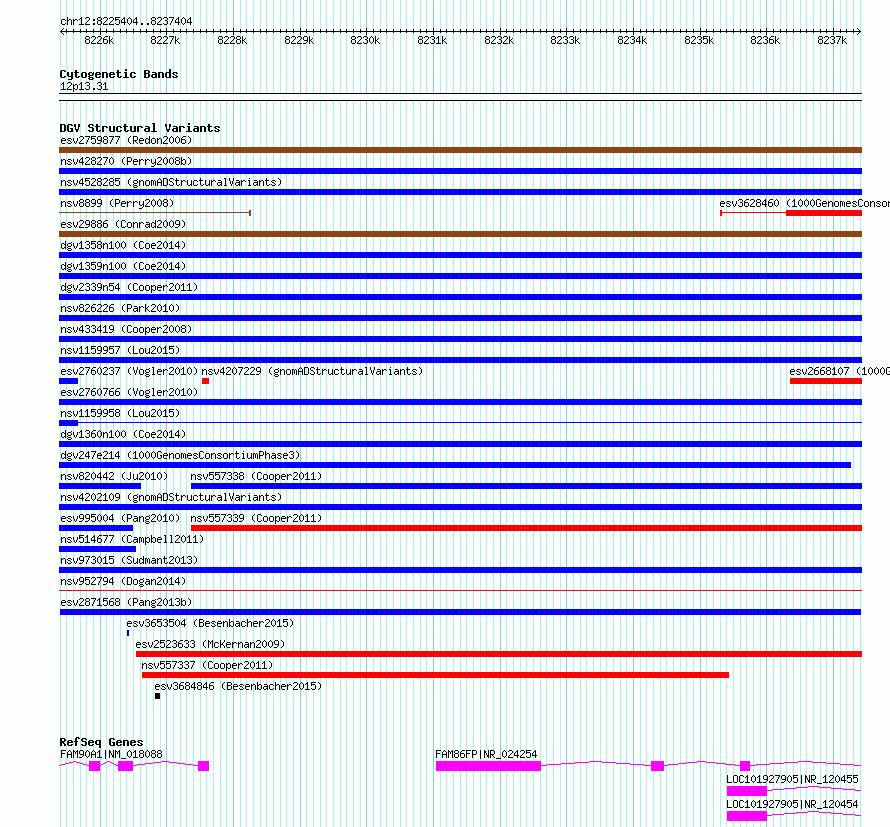Select esv2871568 (Pang2013b) label
The width and height of the screenshot is (890, 827).
pos(126,602)
